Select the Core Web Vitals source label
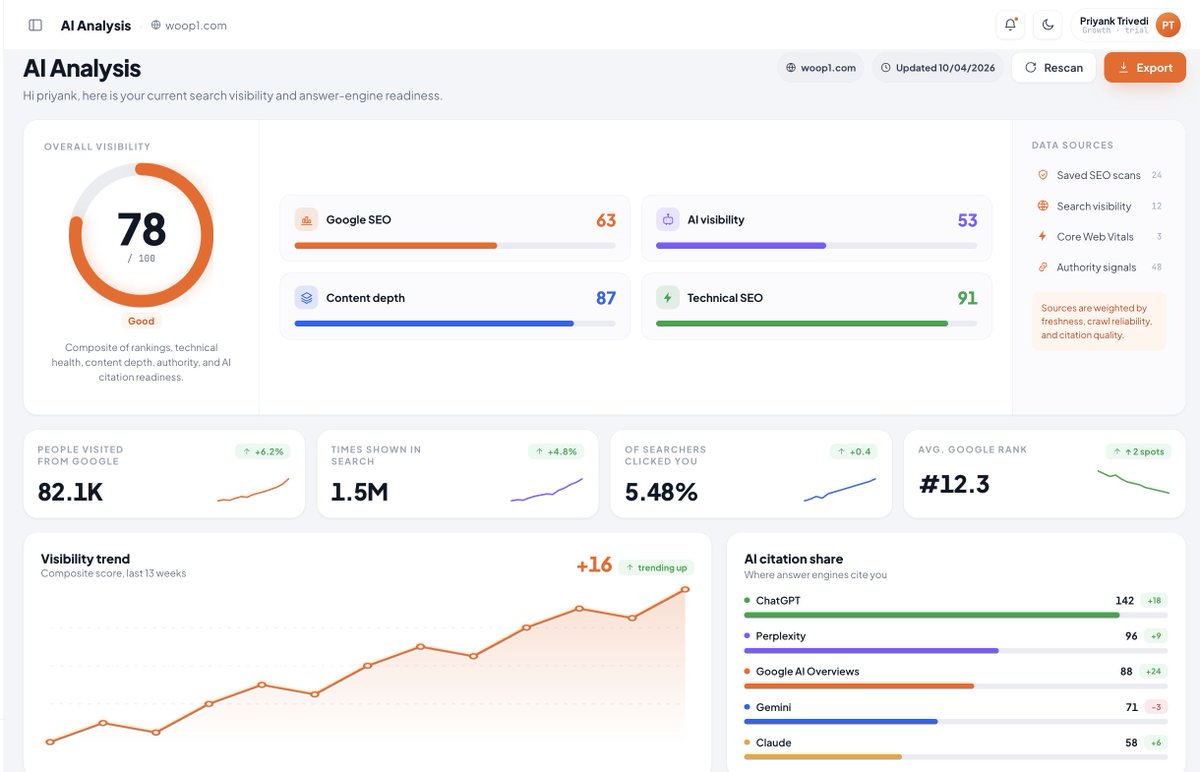The height and width of the screenshot is (772, 1200). (x=1095, y=237)
